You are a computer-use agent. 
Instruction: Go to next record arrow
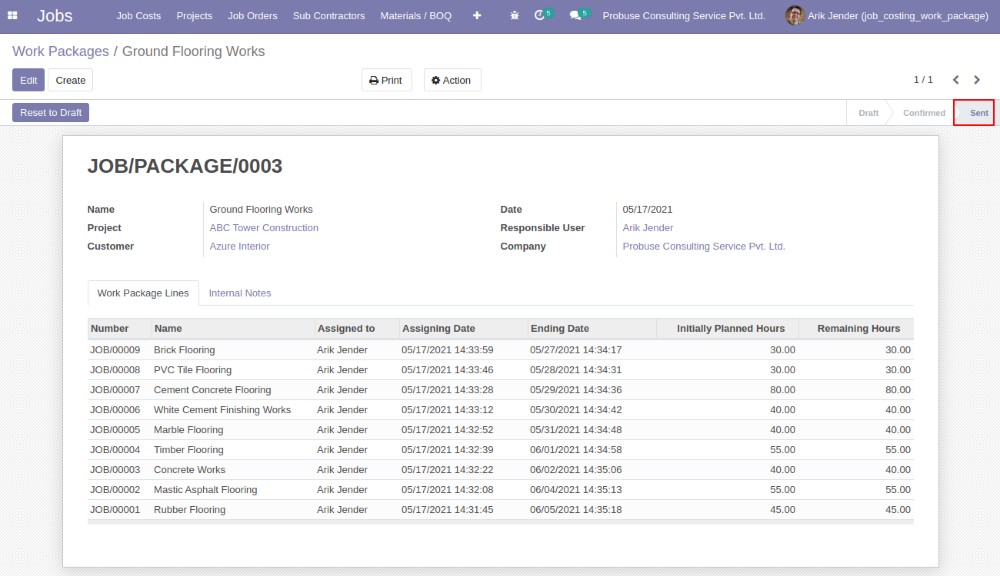pos(977,80)
